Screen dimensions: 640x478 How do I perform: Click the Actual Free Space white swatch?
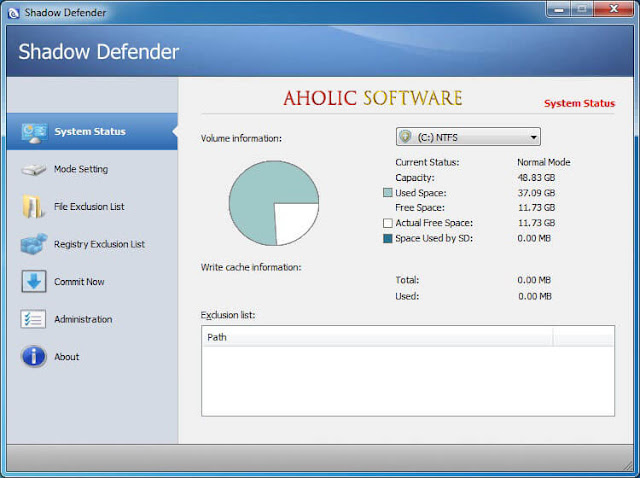coord(388,223)
